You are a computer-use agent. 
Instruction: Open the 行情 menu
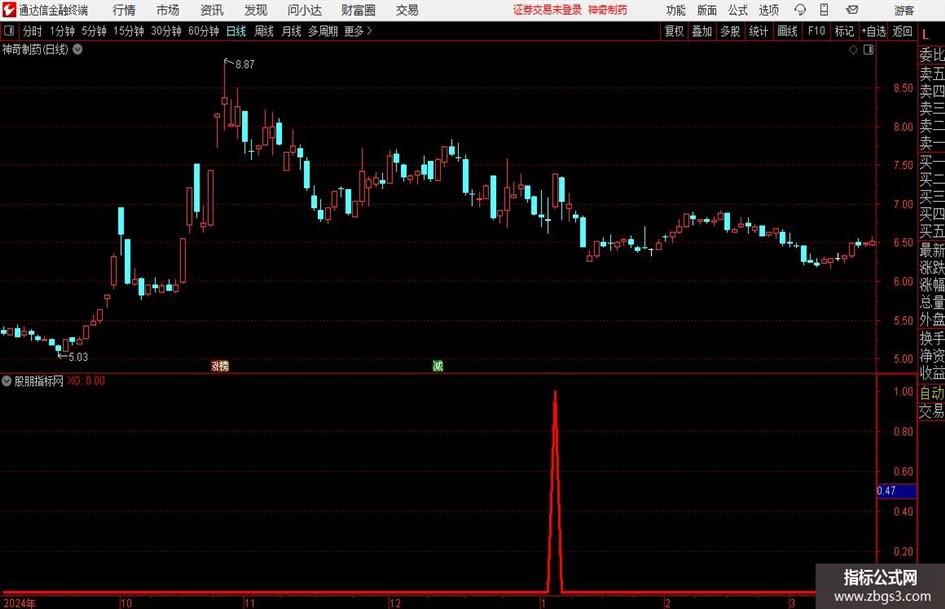[124, 10]
